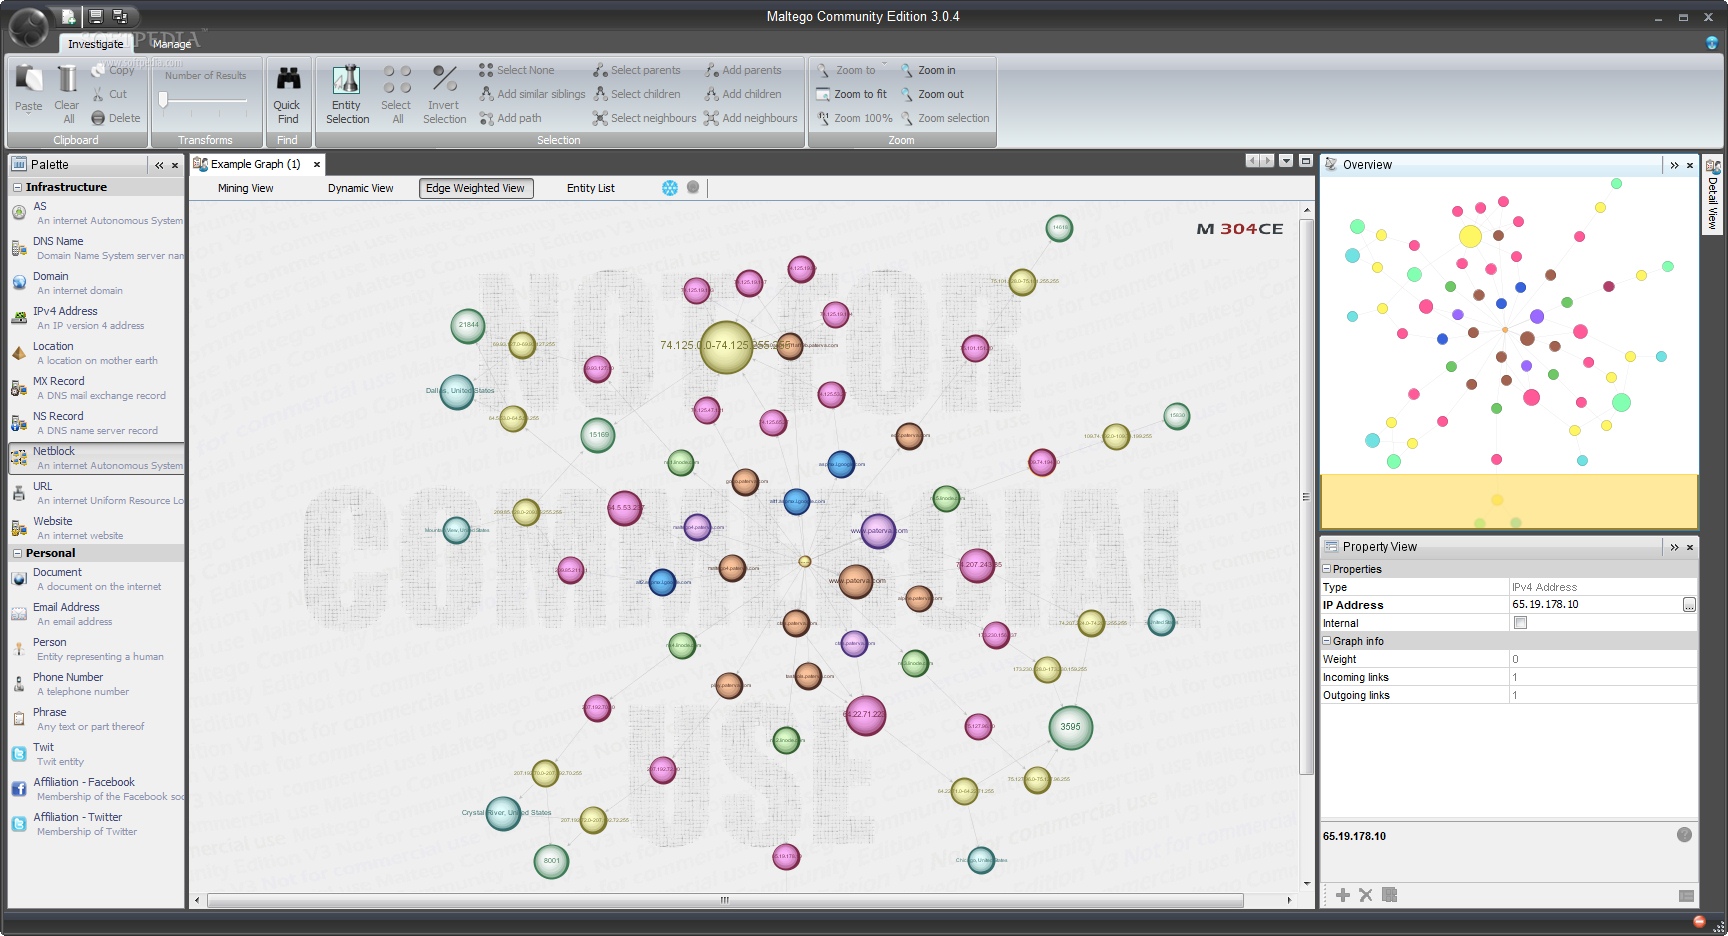Select Edge Weighted View
This screenshot has height=936, width=1728.
[476, 188]
